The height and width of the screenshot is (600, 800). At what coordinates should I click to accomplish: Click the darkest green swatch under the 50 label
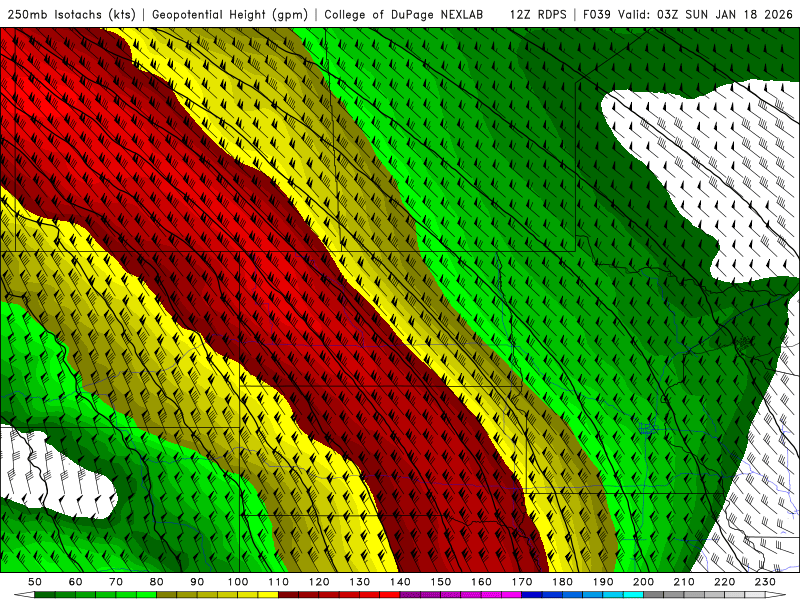click(45, 595)
